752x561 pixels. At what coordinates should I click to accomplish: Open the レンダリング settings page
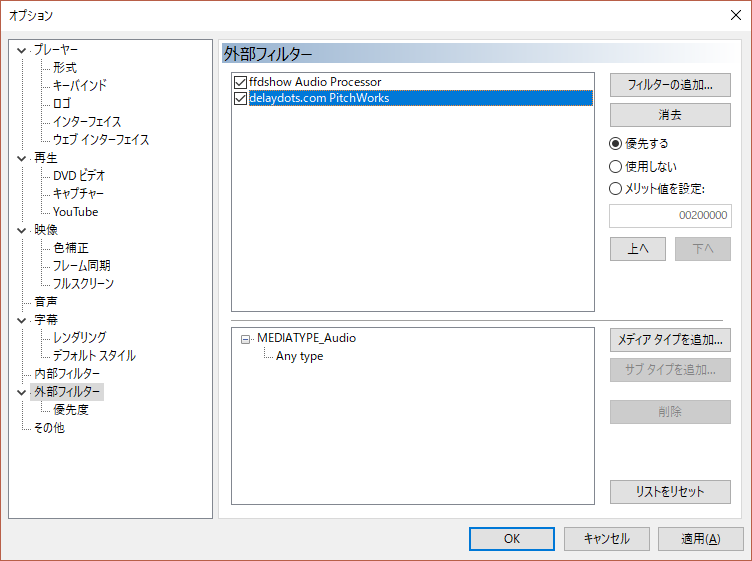pyautogui.click(x=80, y=338)
